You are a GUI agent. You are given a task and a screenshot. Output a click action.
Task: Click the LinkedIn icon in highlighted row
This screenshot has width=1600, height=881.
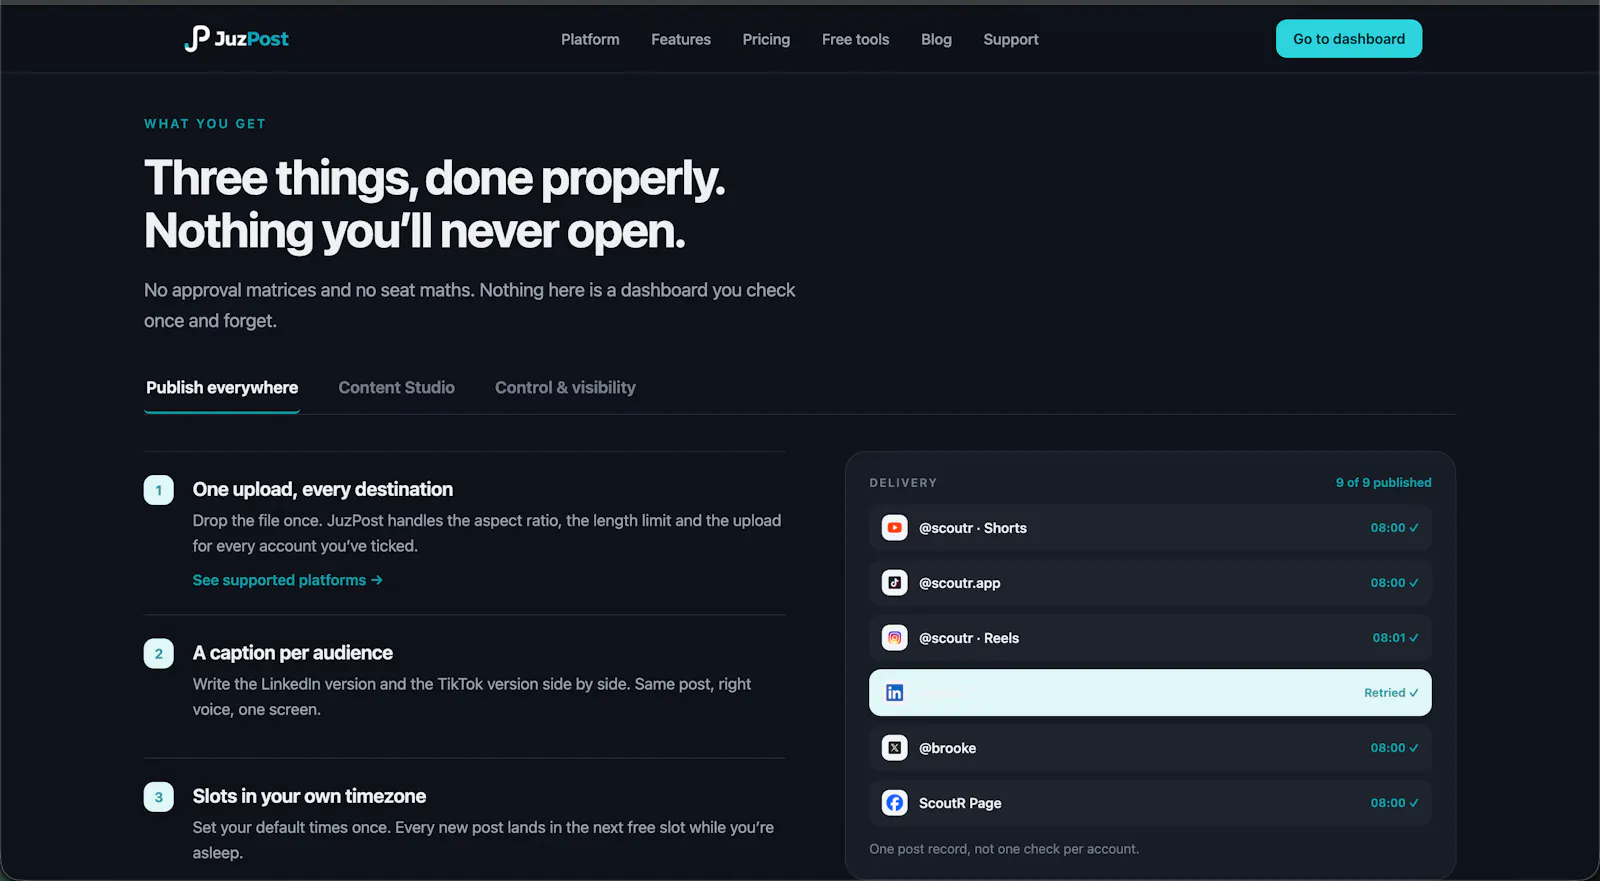895,693
